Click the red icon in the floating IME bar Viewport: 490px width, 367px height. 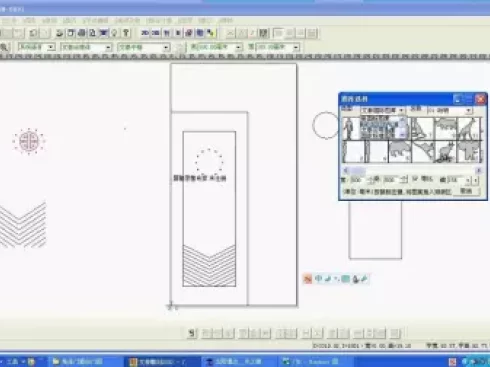click(x=307, y=278)
